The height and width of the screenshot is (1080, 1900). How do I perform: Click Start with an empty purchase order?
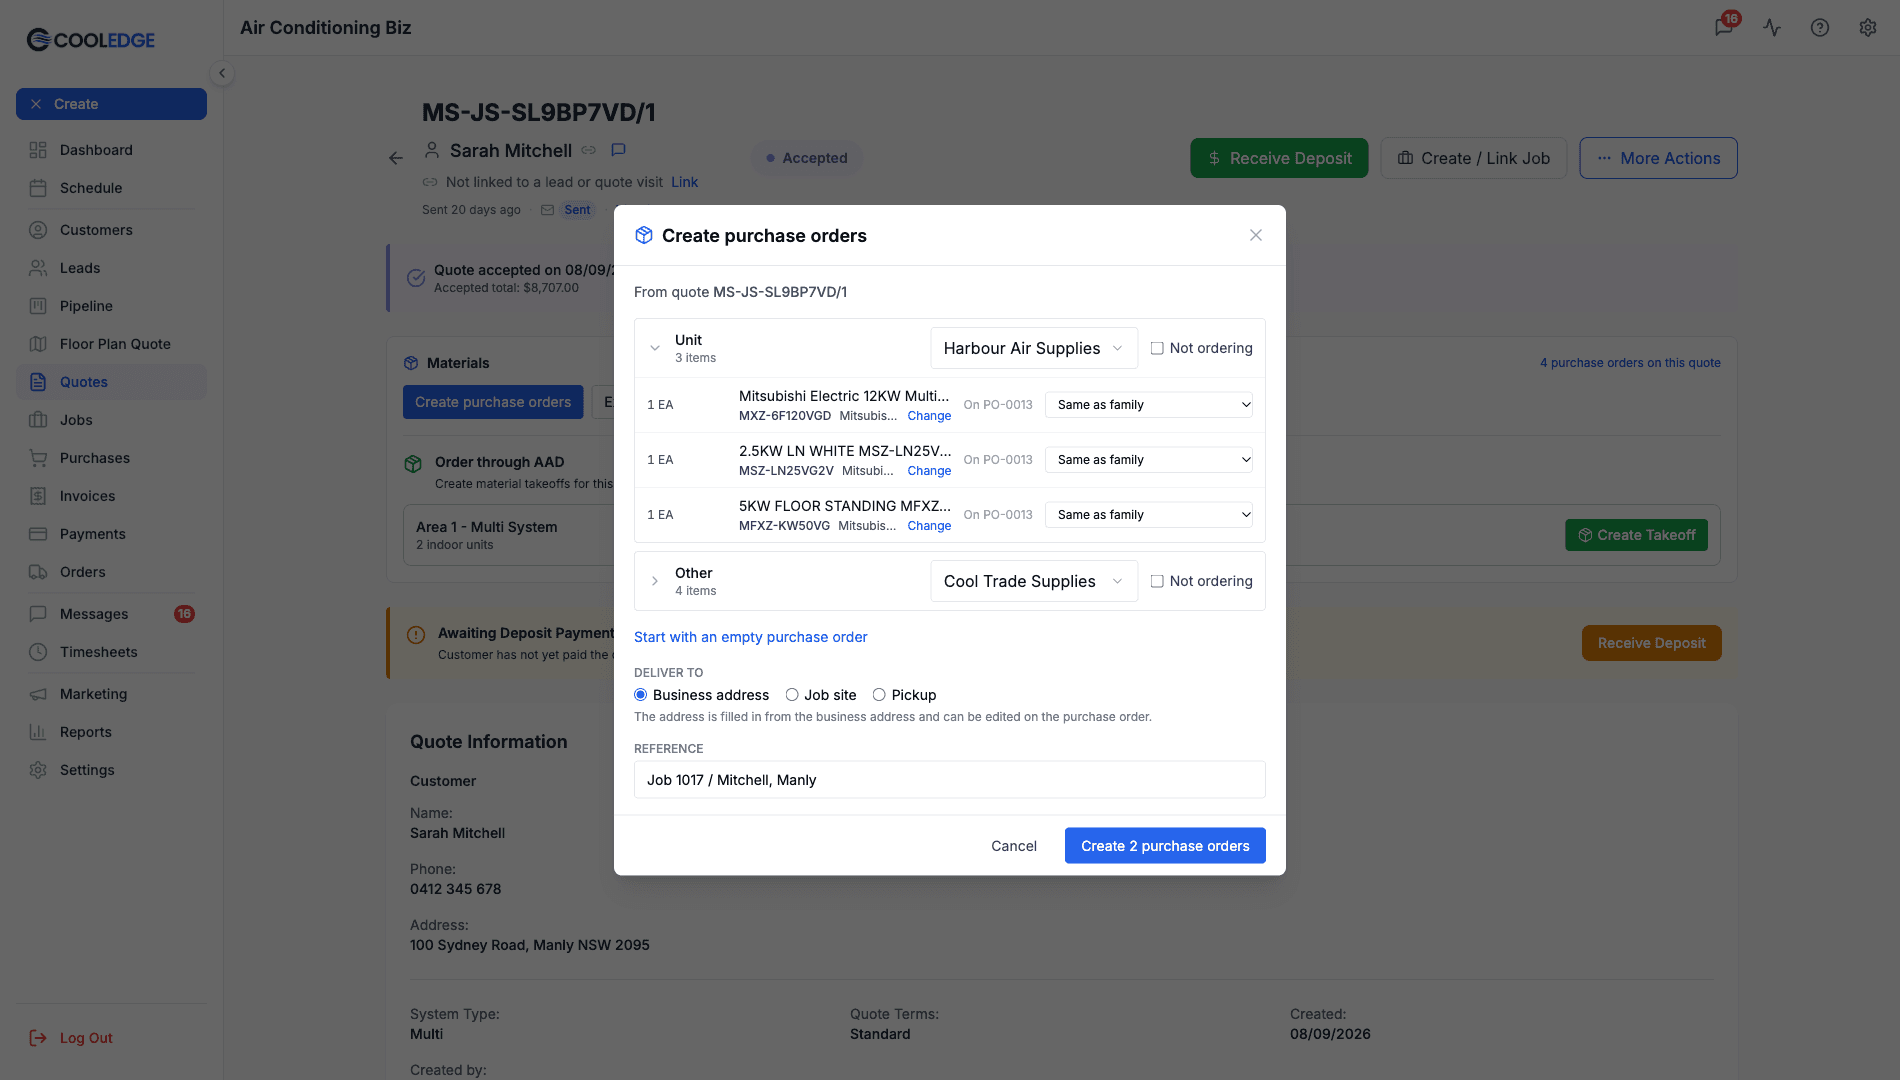click(x=750, y=637)
